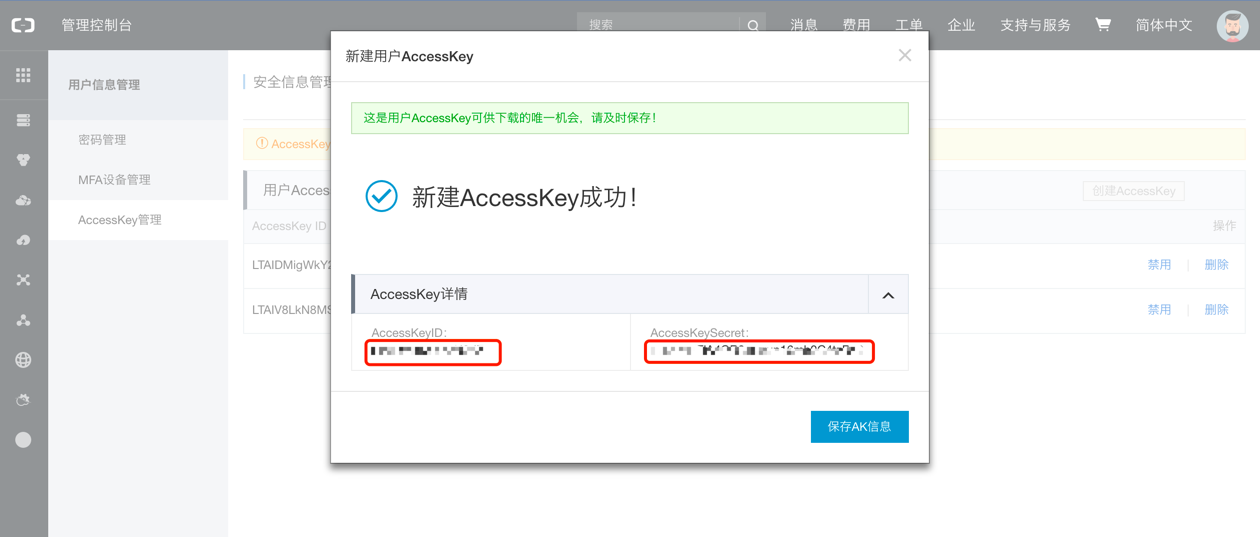Select MFA设备管理 in the sidebar
This screenshot has width=1260, height=537.
(x=114, y=180)
